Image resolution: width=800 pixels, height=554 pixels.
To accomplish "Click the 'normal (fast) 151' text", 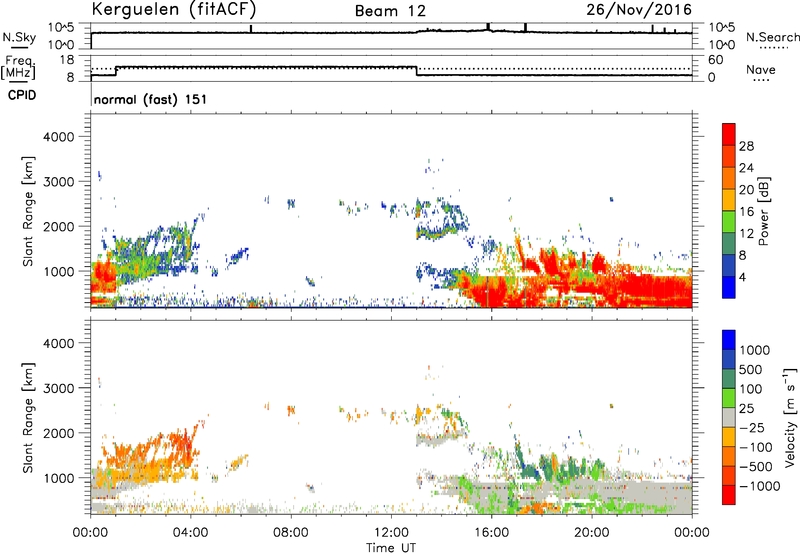I will point(151,99).
